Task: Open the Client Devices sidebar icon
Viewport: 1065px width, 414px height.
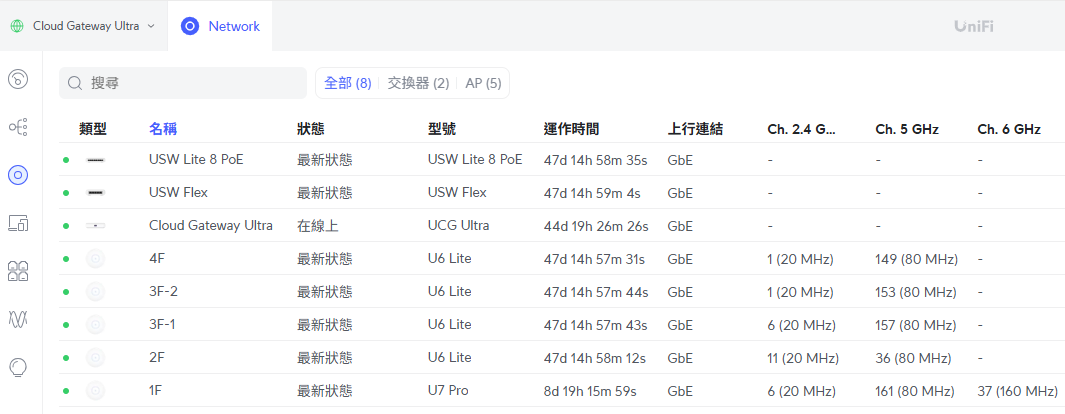Action: (18, 223)
